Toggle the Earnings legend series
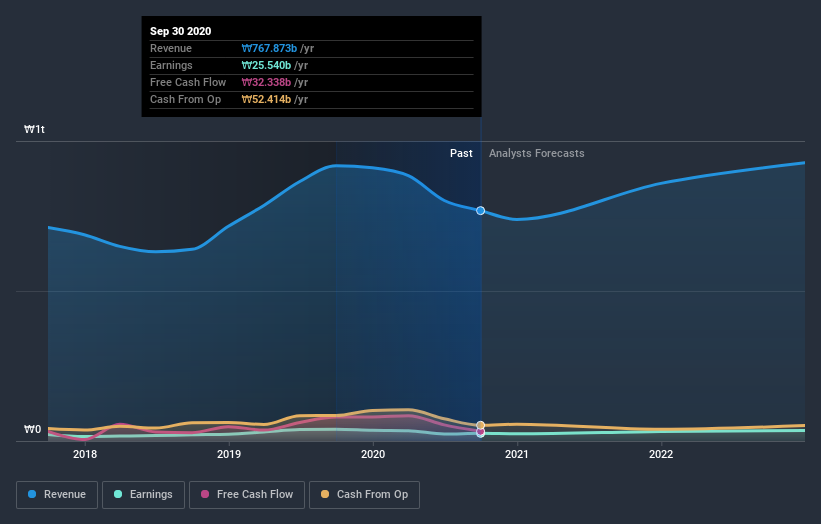This screenshot has width=821, height=524. [x=143, y=495]
